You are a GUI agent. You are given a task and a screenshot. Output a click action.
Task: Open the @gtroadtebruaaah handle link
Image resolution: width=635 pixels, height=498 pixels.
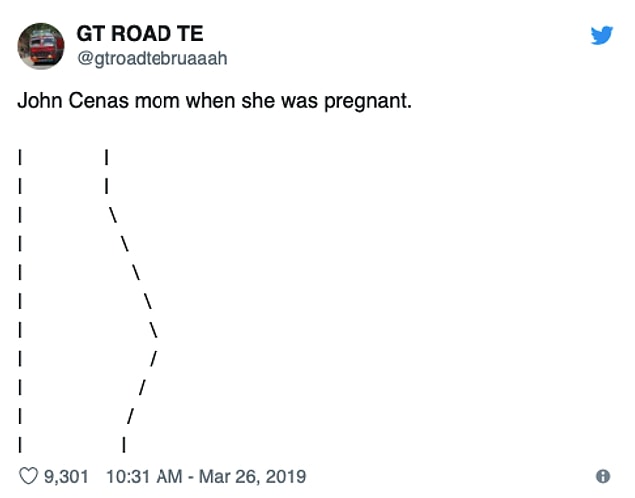tap(152, 59)
